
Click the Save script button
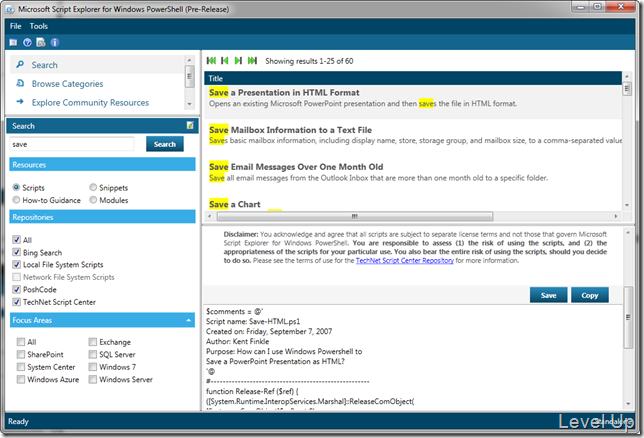[x=548, y=295]
